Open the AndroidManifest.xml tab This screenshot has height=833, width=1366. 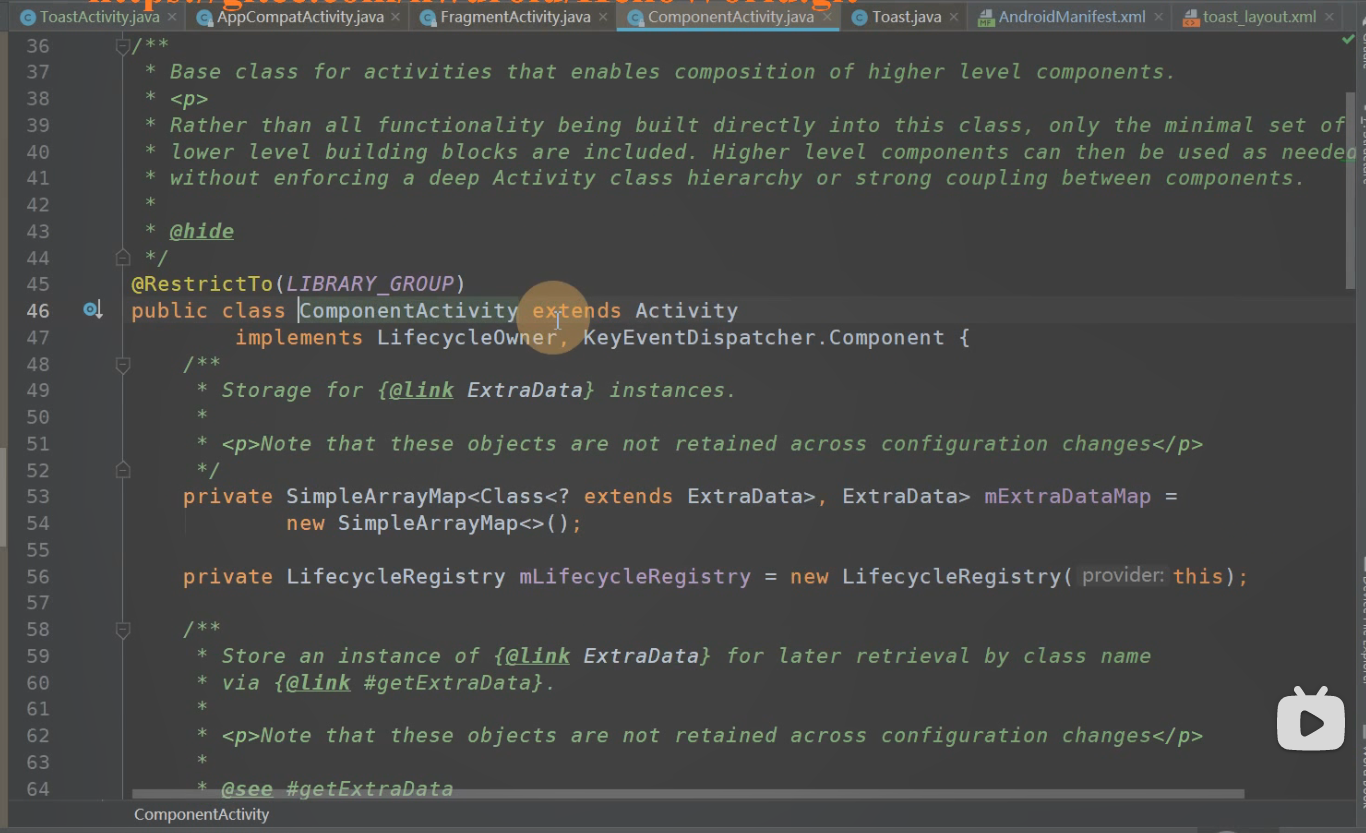click(x=1071, y=17)
